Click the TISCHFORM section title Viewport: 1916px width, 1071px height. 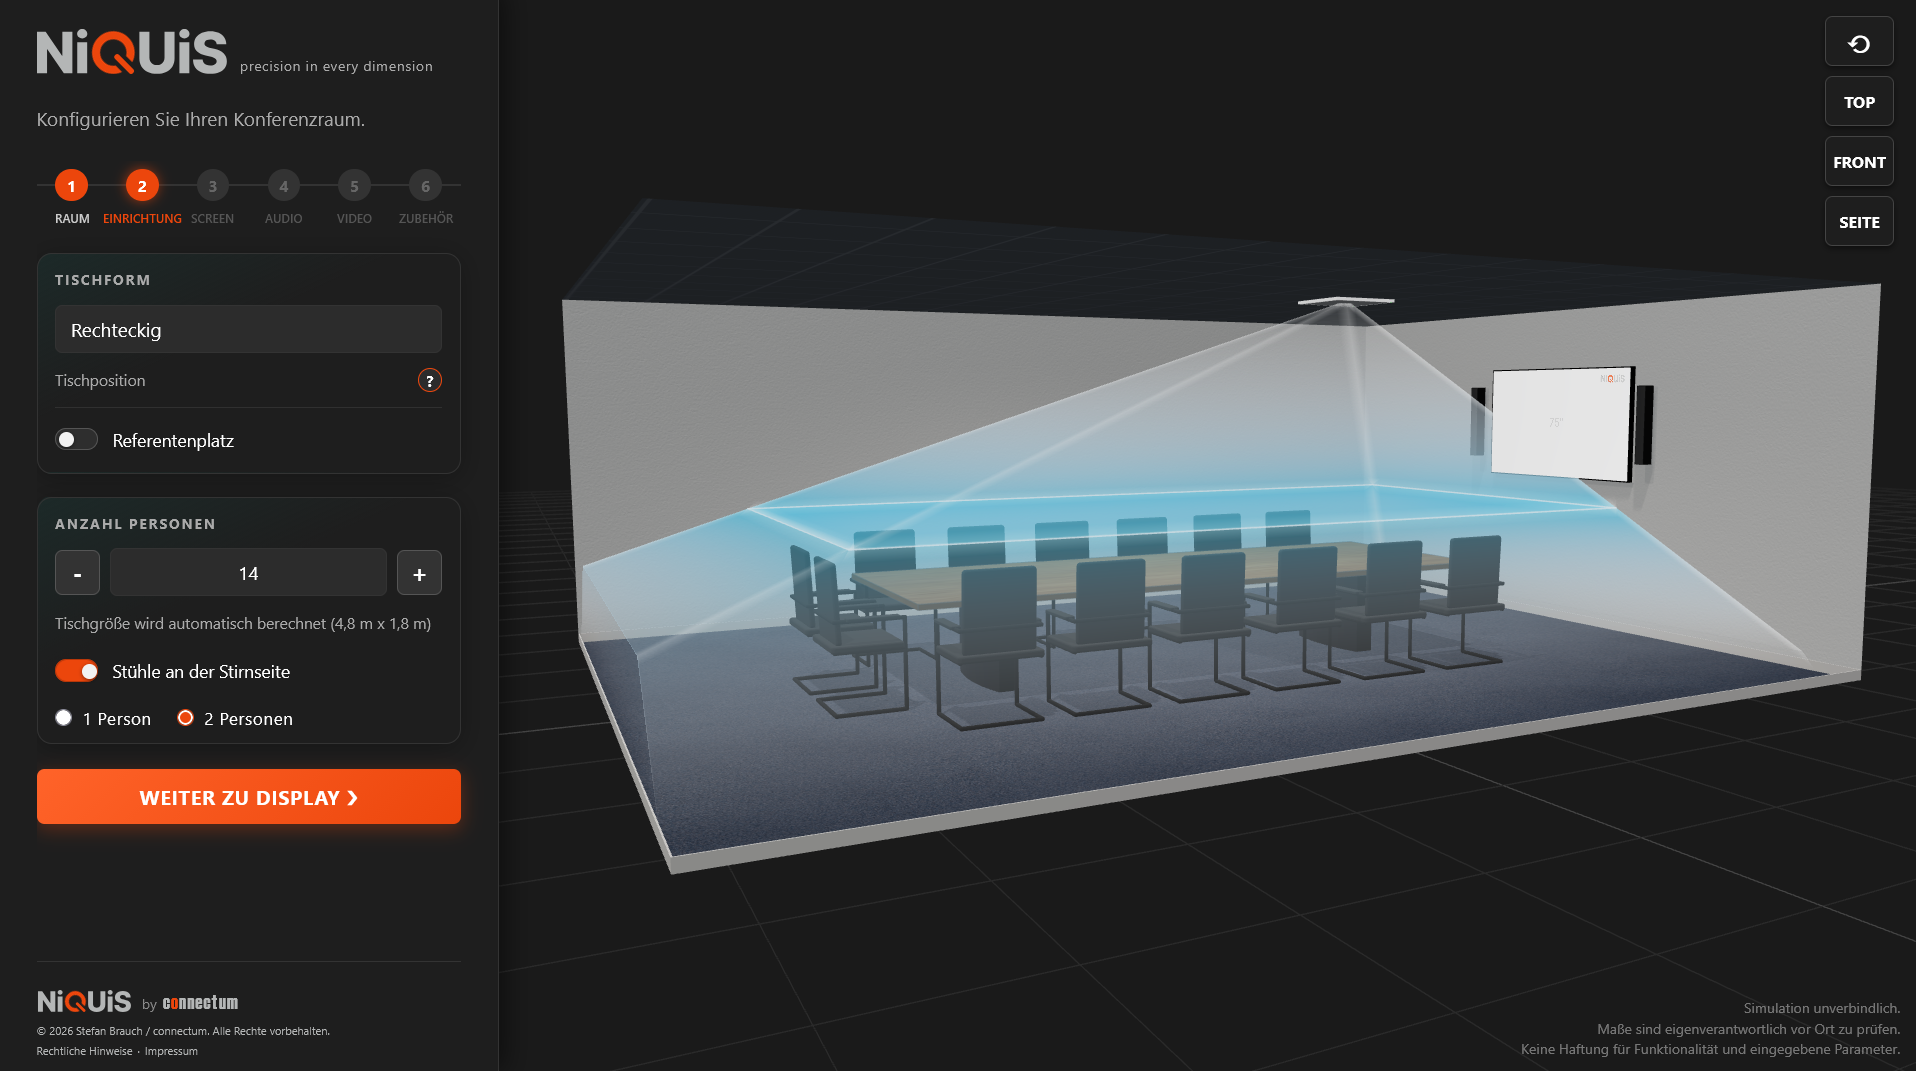(x=103, y=280)
